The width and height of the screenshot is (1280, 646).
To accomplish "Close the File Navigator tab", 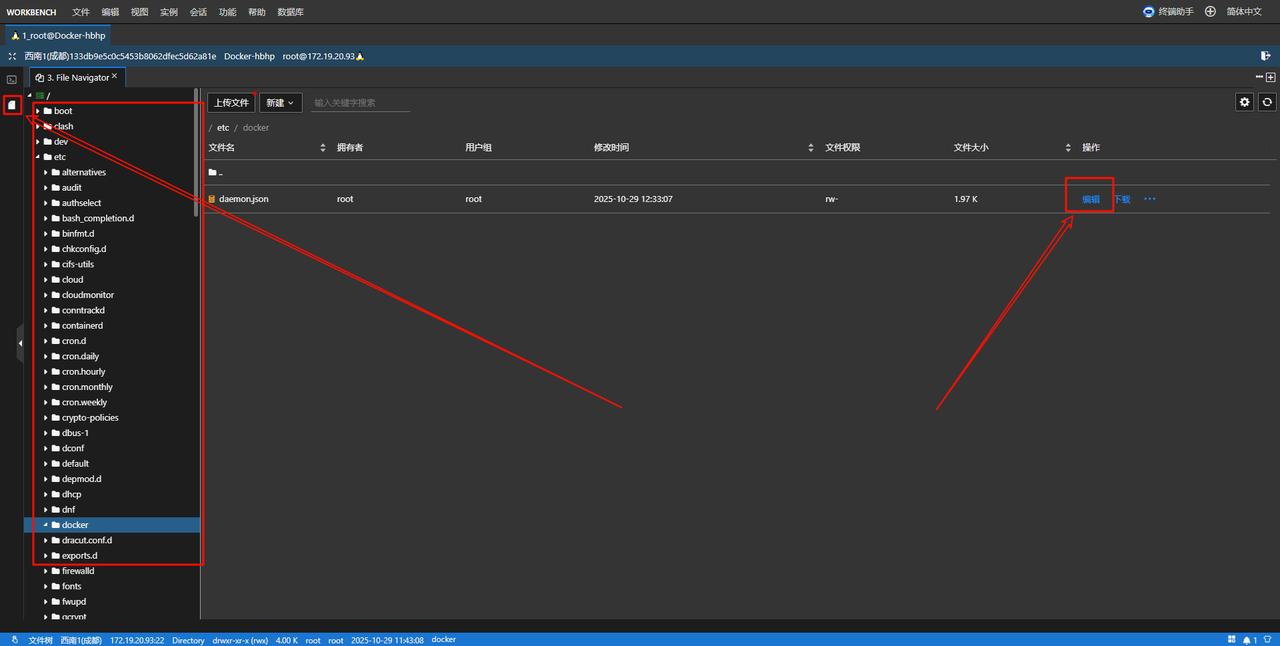I will click(115, 76).
